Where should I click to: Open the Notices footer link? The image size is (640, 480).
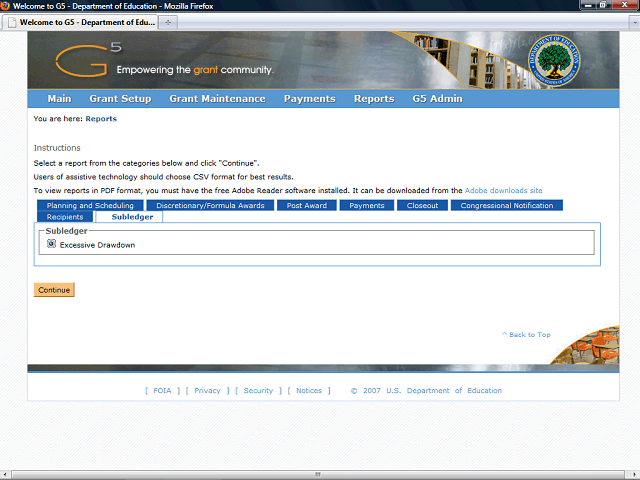(309, 391)
